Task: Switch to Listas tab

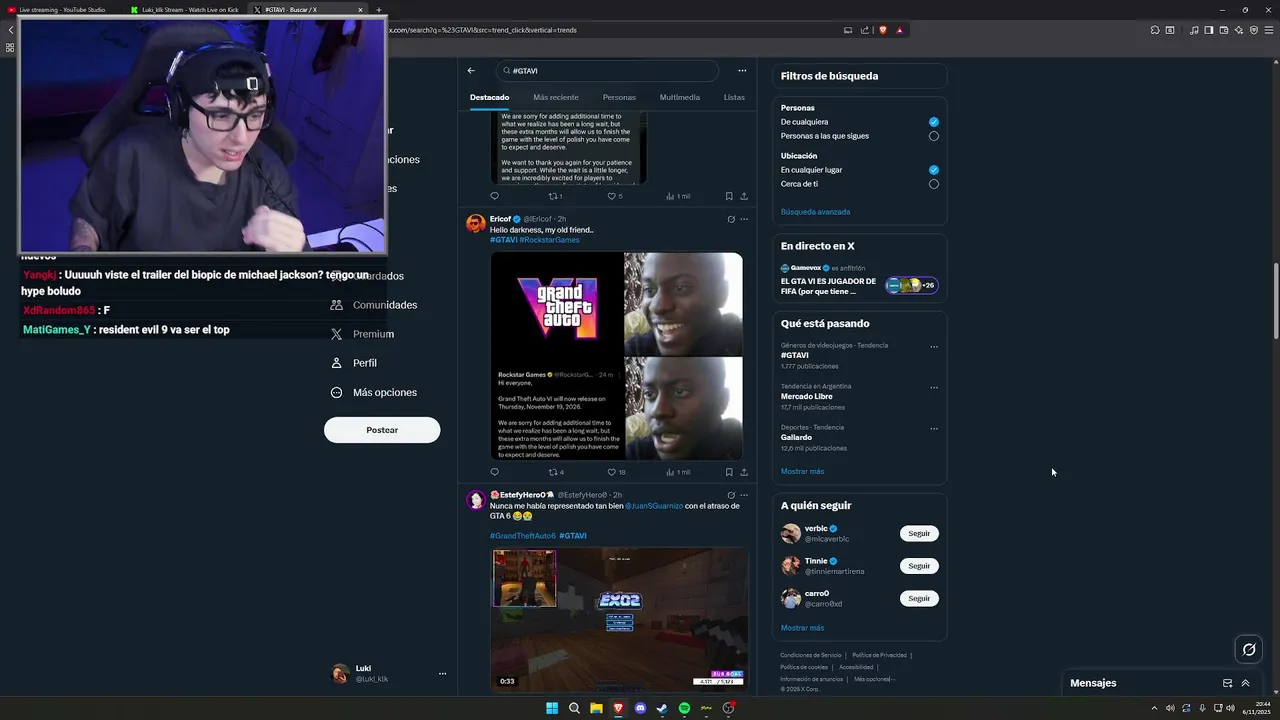Action: tap(734, 97)
